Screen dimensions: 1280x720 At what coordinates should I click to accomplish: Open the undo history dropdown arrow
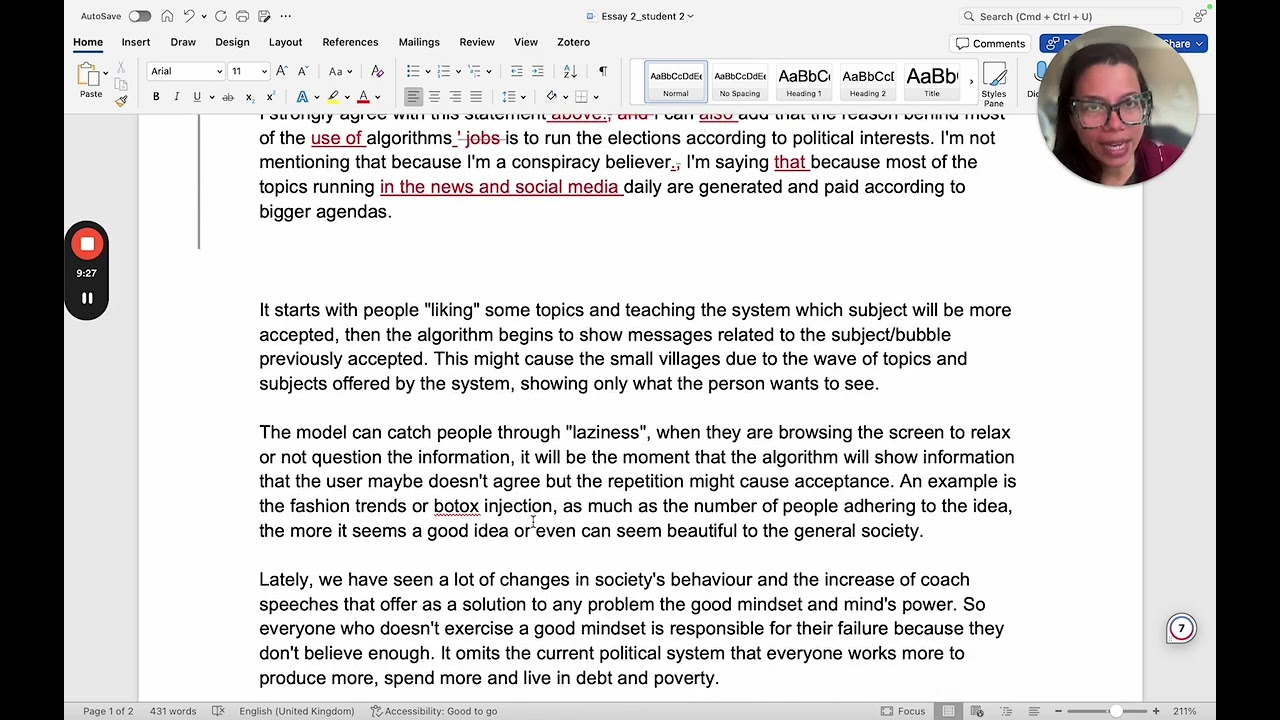203,16
